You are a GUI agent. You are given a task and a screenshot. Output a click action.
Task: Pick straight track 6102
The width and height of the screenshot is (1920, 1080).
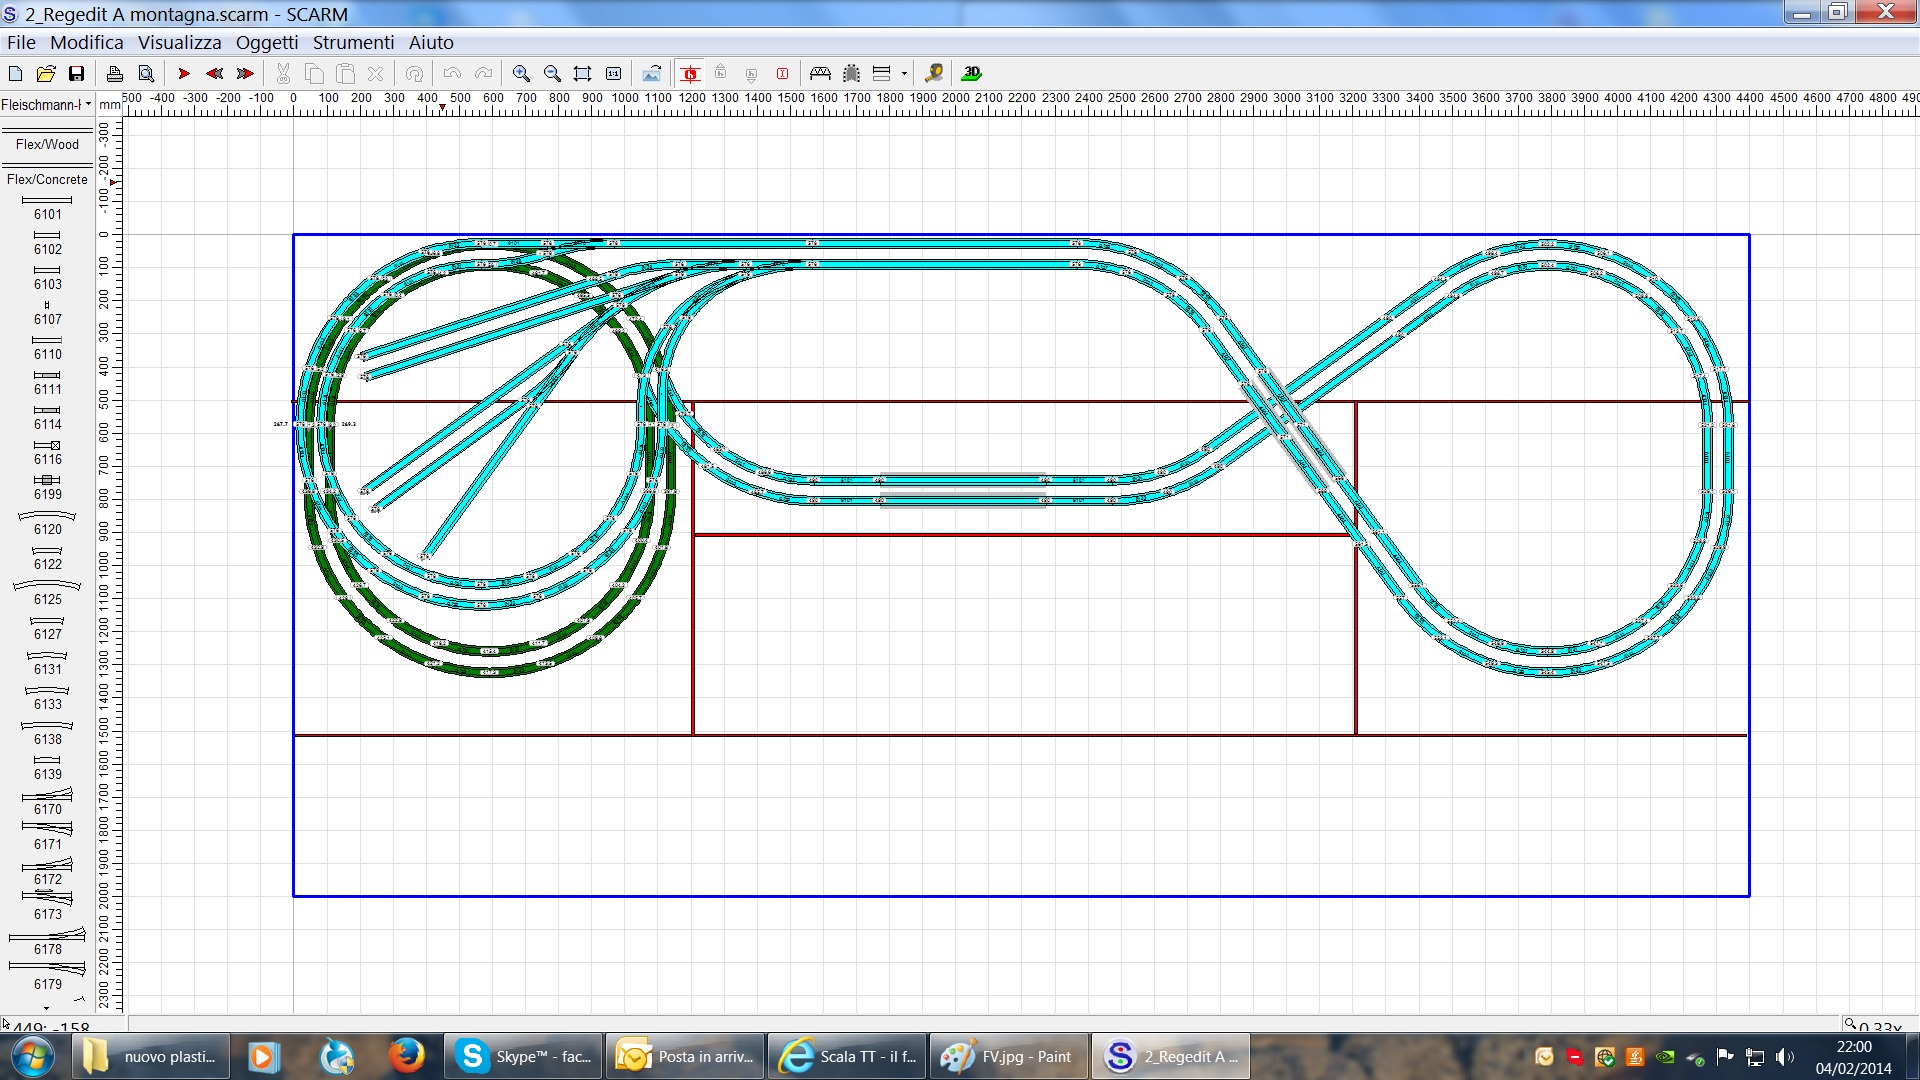(x=47, y=243)
